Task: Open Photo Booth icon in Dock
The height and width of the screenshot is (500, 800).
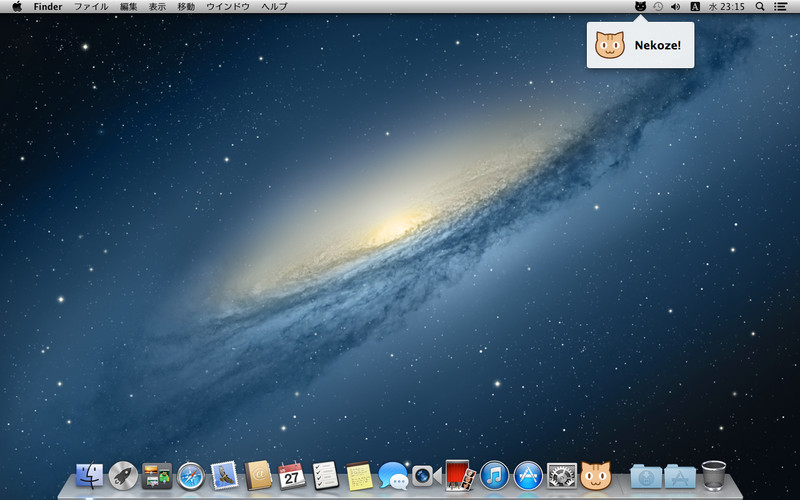Action: point(460,476)
